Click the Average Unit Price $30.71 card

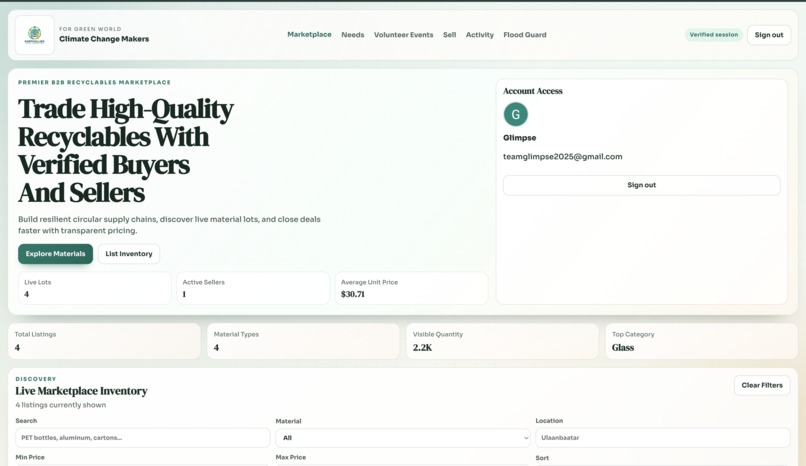coord(411,288)
